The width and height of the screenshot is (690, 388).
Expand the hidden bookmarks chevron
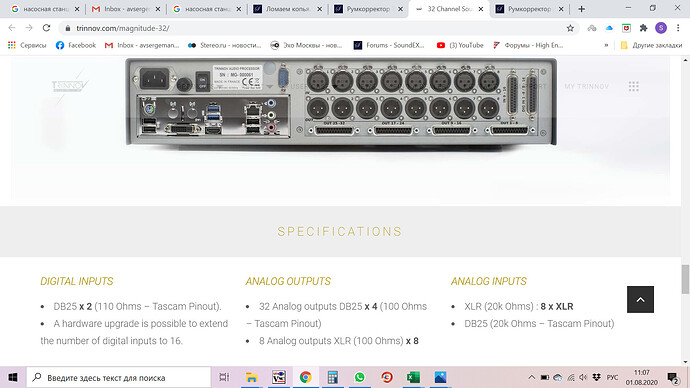click(606, 45)
